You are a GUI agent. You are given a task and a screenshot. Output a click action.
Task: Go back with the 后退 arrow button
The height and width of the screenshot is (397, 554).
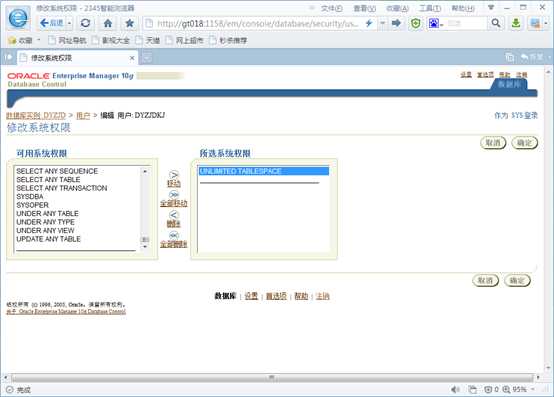pyautogui.click(x=52, y=23)
